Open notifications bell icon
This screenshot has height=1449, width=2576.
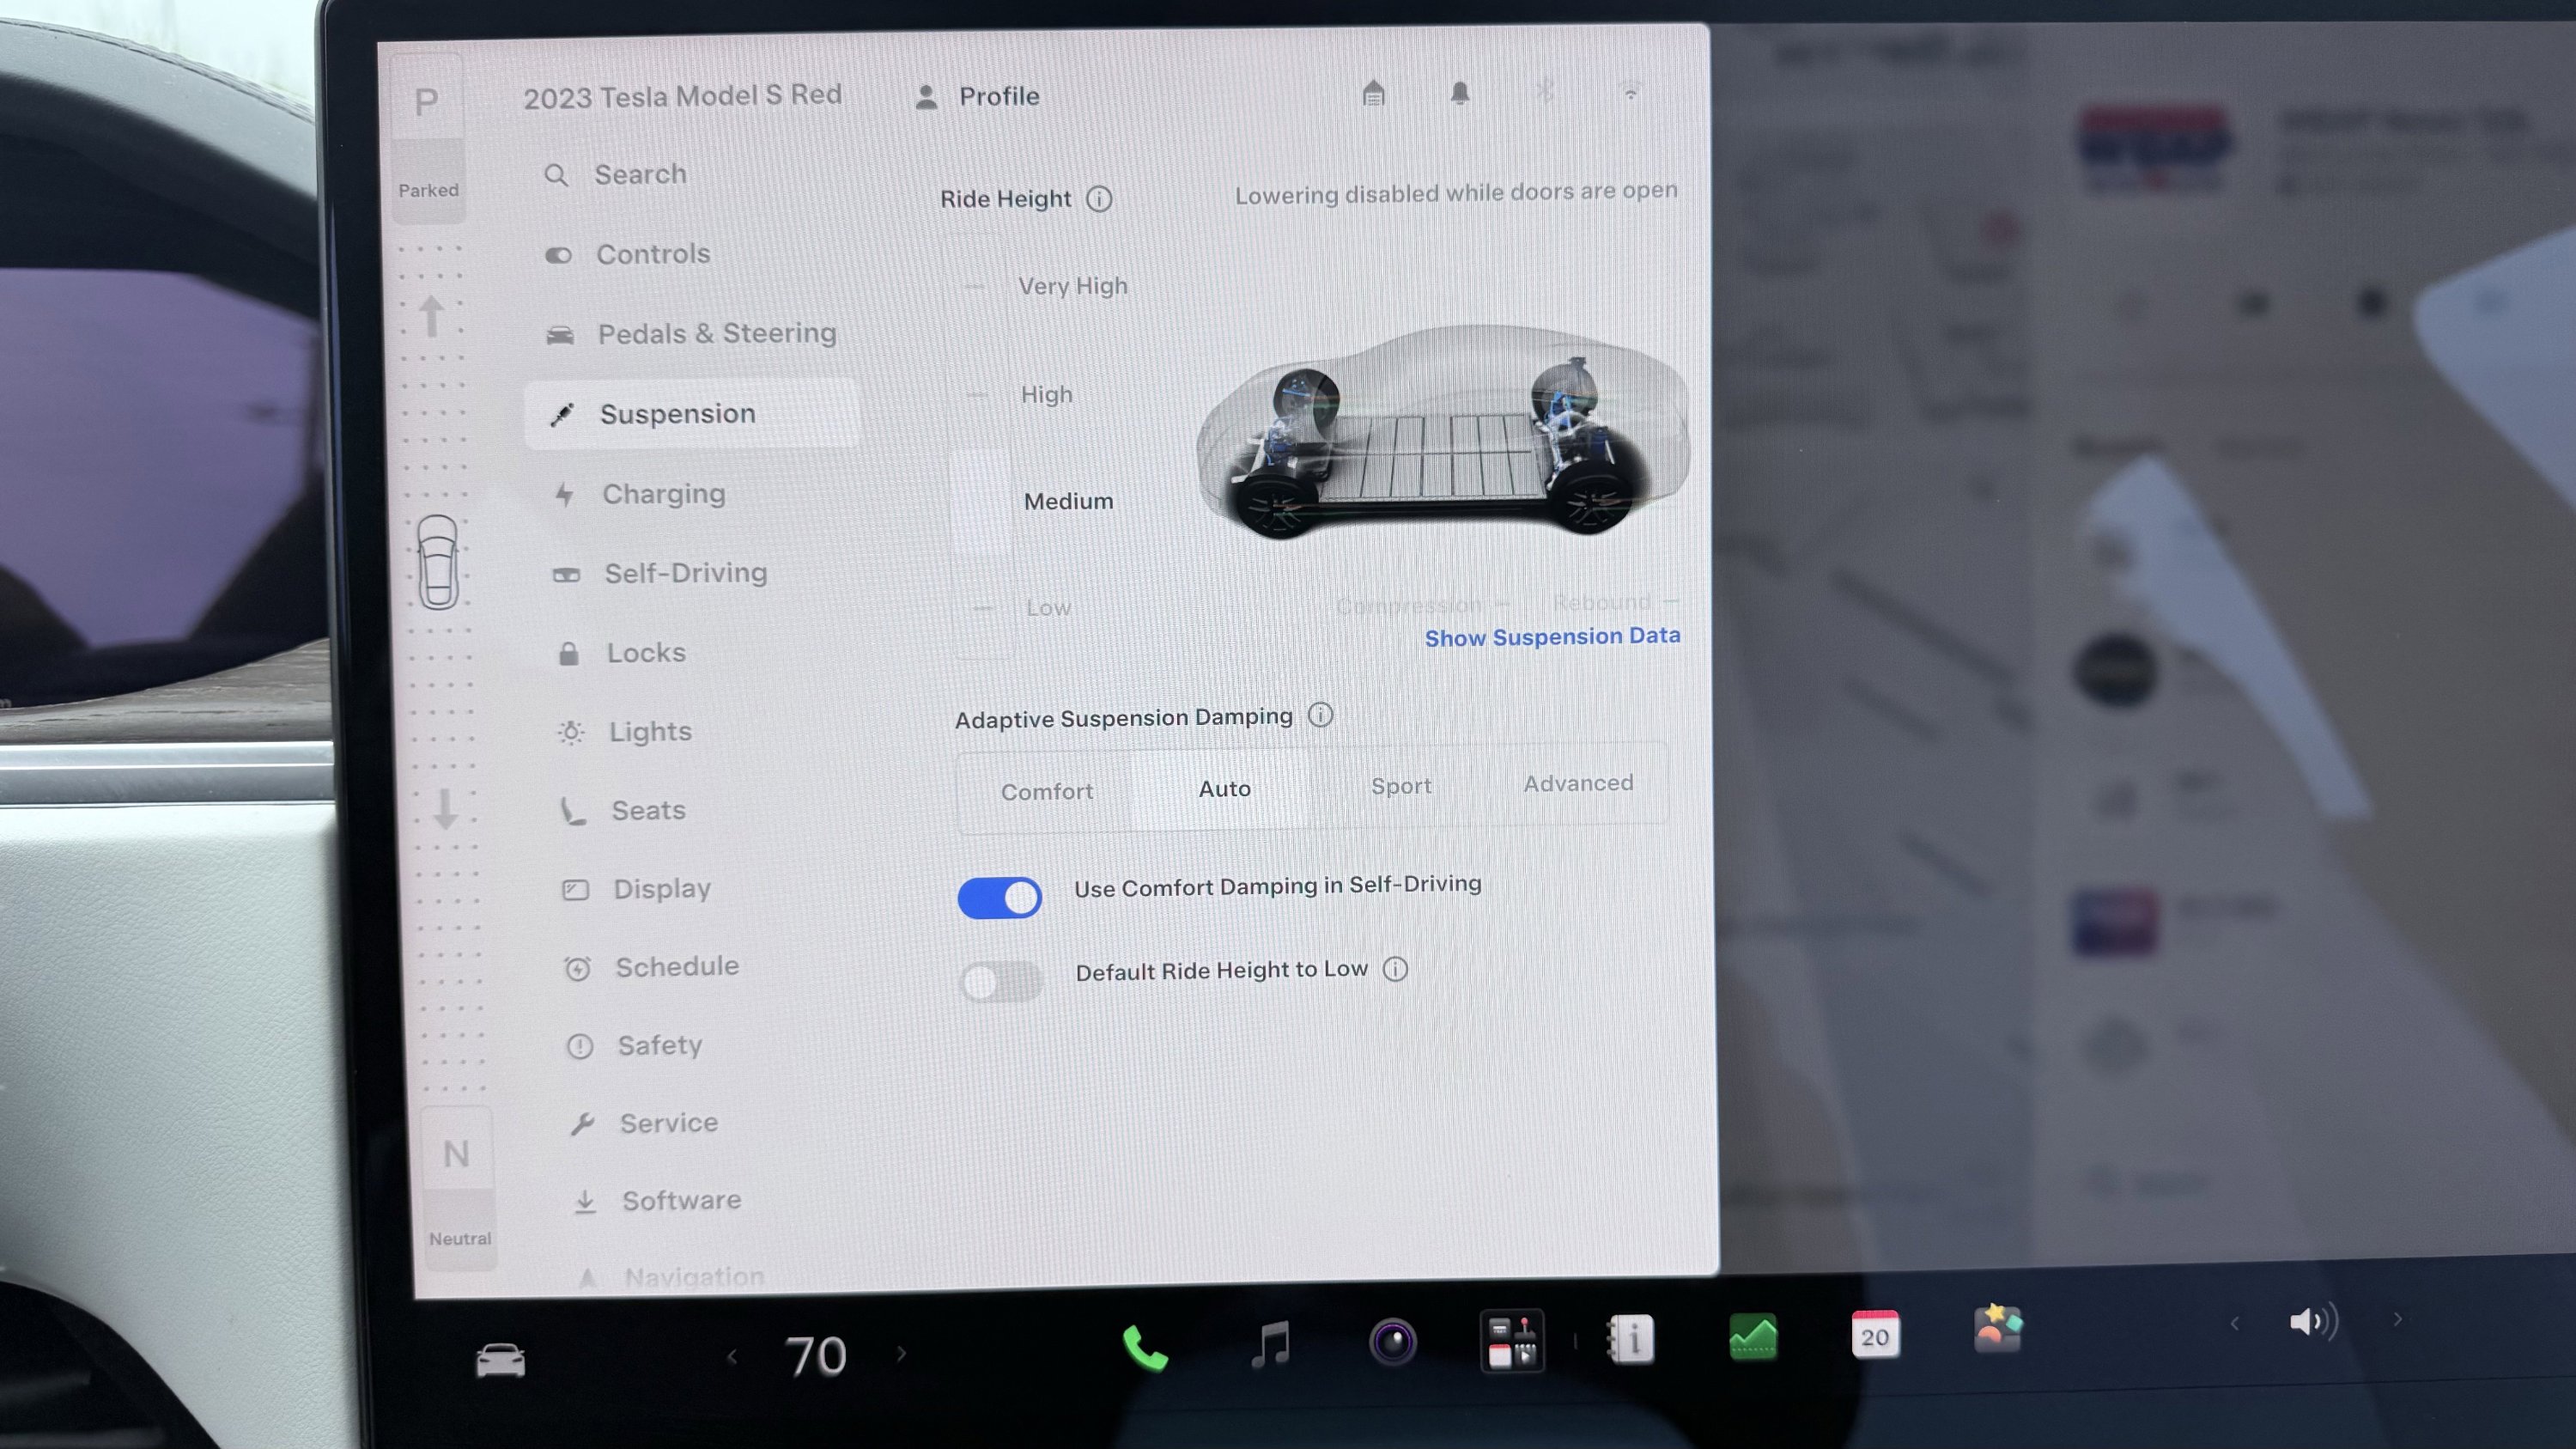click(1460, 93)
